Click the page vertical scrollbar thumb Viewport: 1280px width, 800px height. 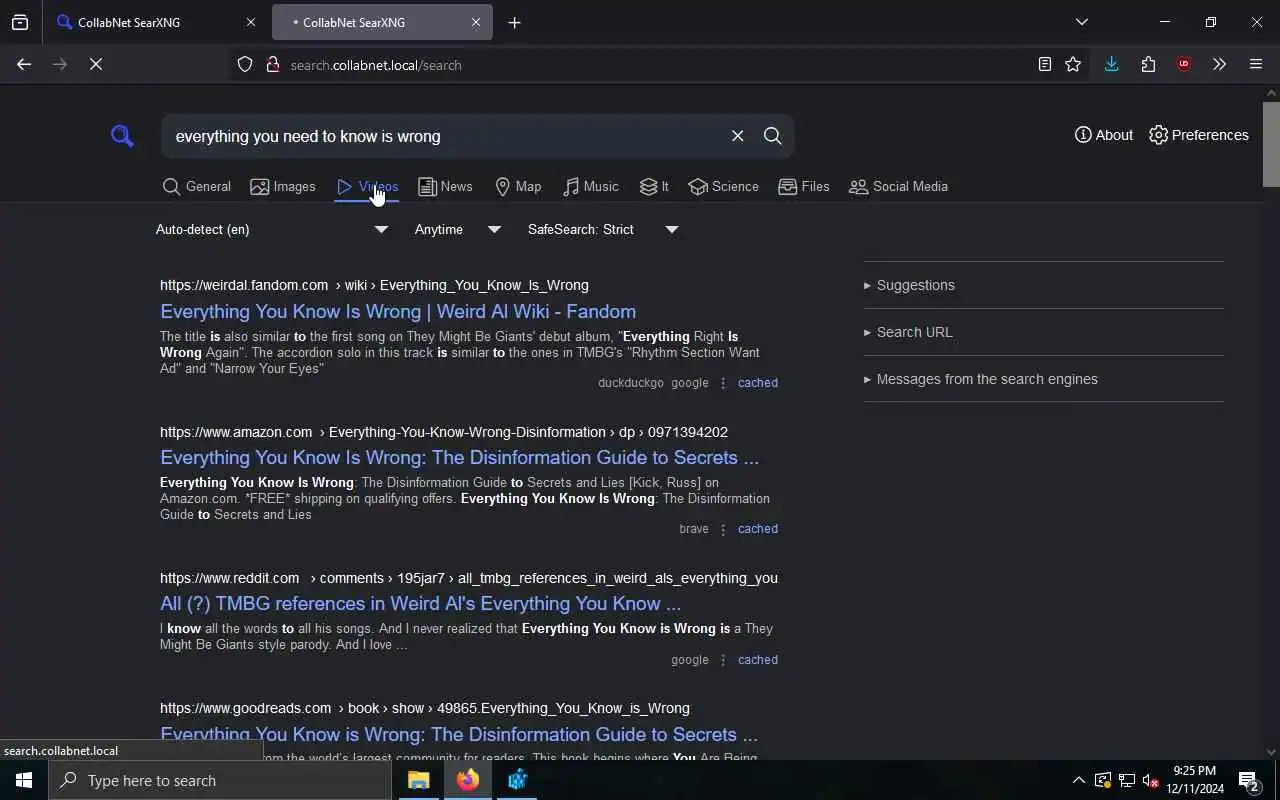1271,143
